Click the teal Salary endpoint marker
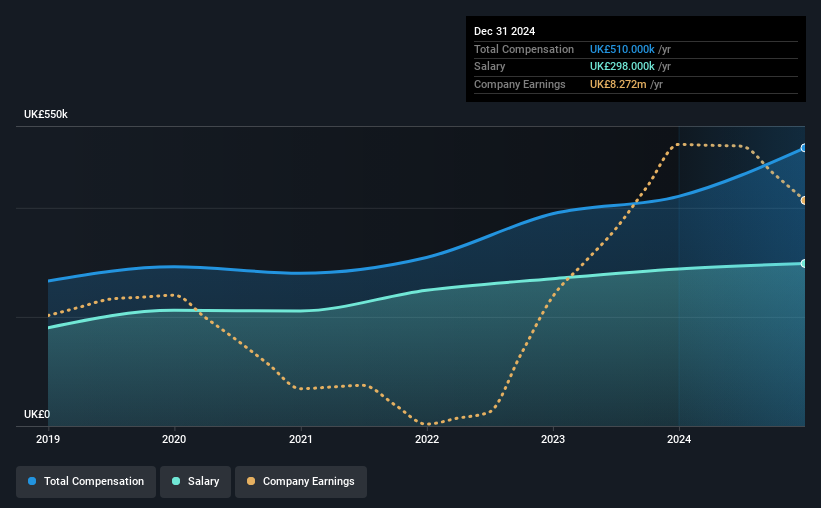 pyautogui.click(x=803, y=263)
